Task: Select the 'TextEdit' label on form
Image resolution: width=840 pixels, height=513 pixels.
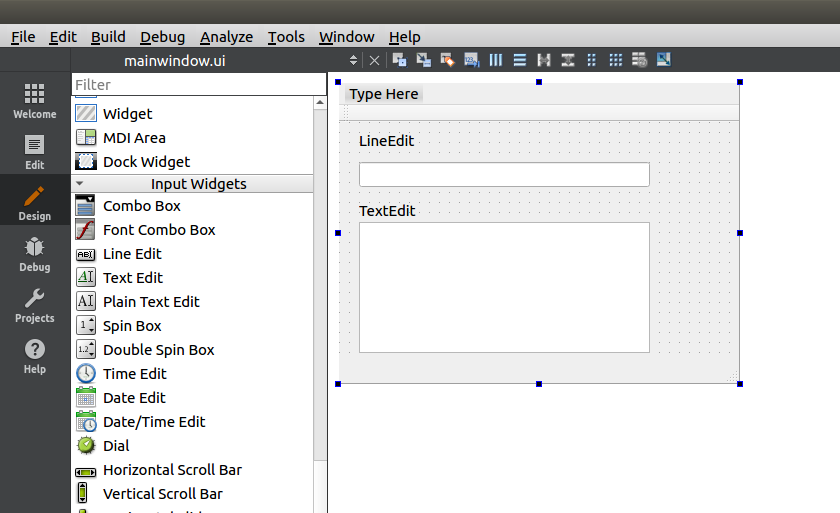Action: (x=387, y=211)
